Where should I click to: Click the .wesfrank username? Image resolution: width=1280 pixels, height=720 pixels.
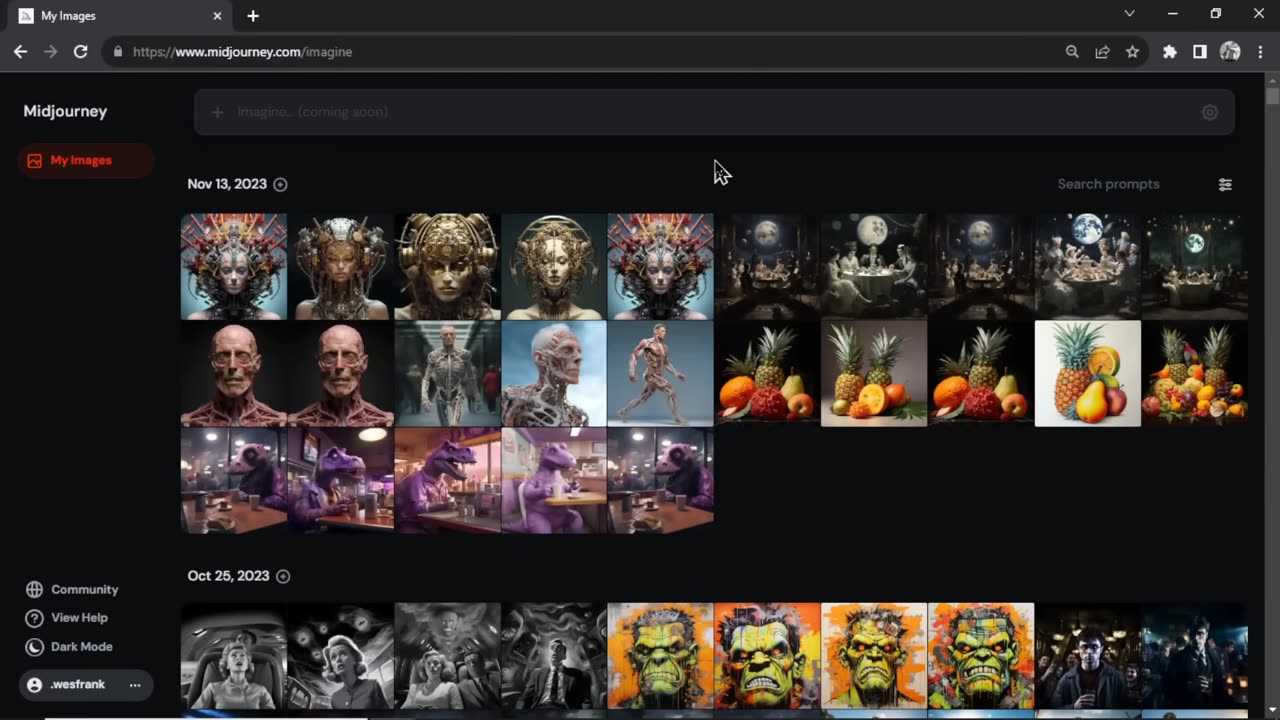(78, 685)
